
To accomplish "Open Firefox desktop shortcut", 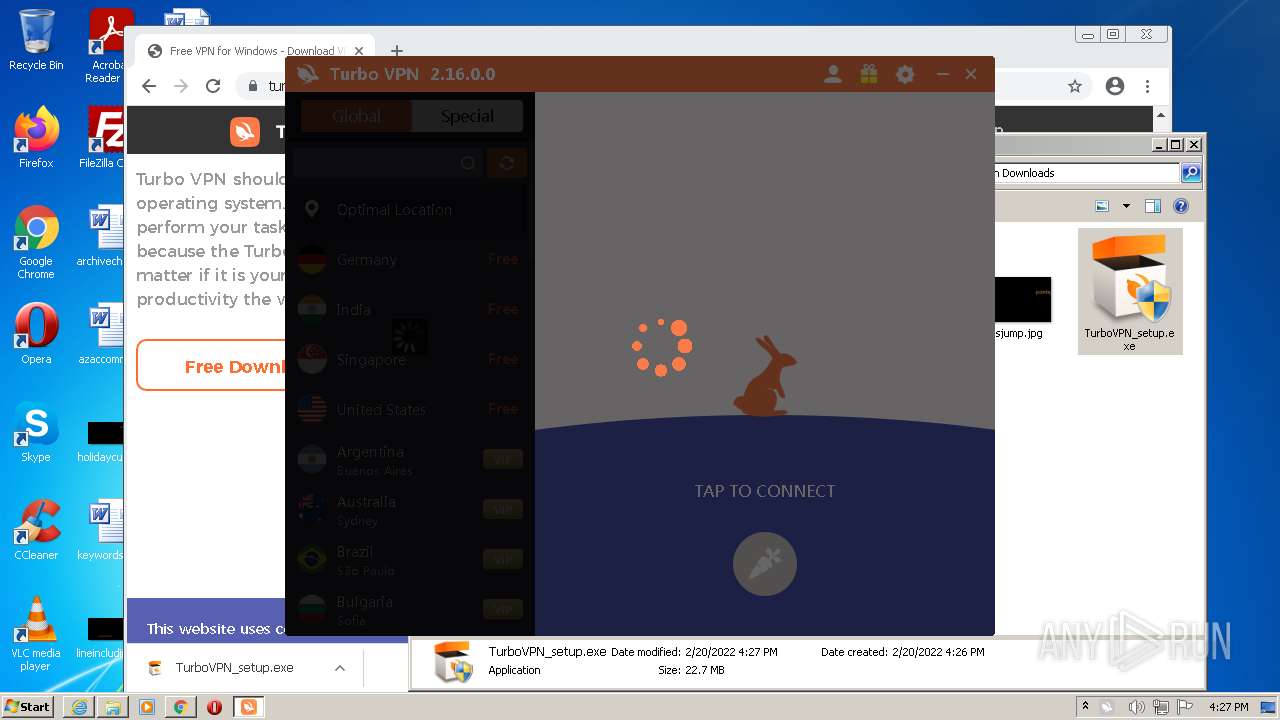I will tap(36, 137).
